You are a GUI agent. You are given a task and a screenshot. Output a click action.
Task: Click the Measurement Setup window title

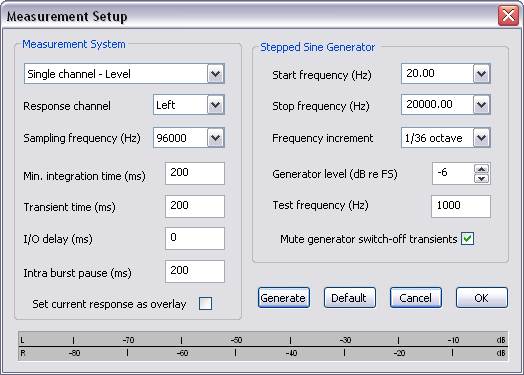point(67,16)
